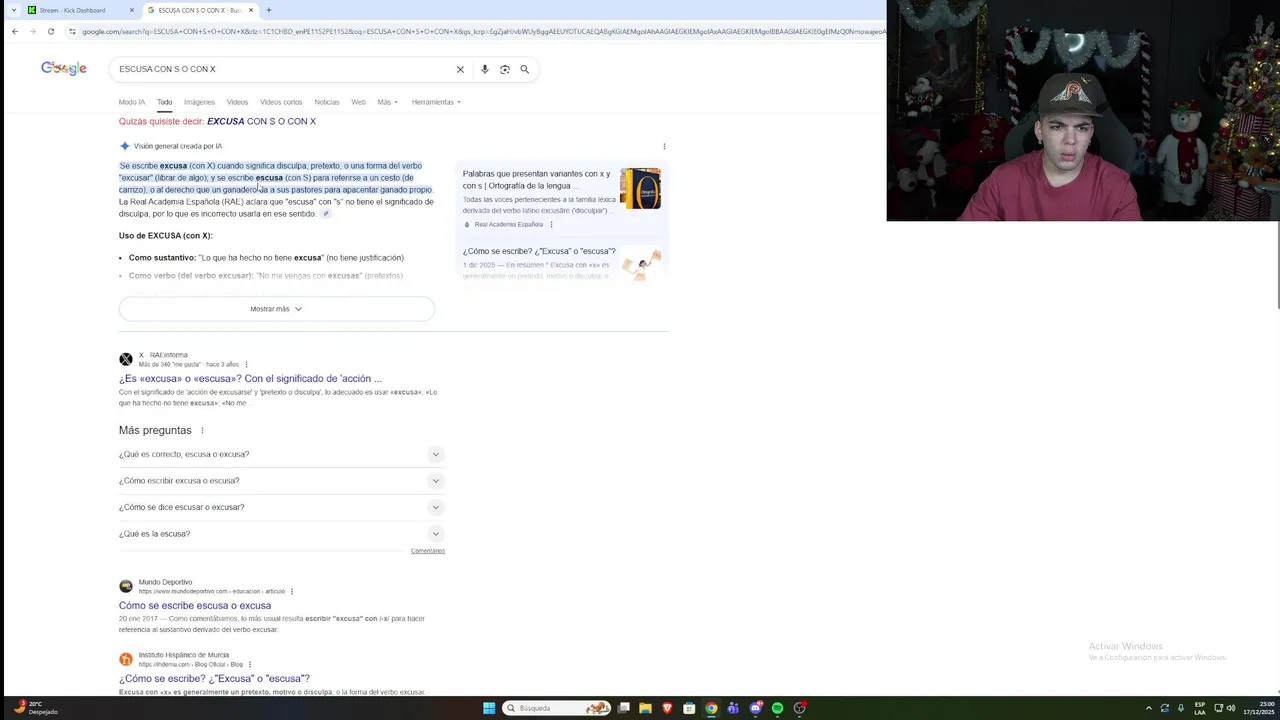The width and height of the screenshot is (1280, 720).
Task: Expand AI overview with Mostrar más
Action: 276,309
